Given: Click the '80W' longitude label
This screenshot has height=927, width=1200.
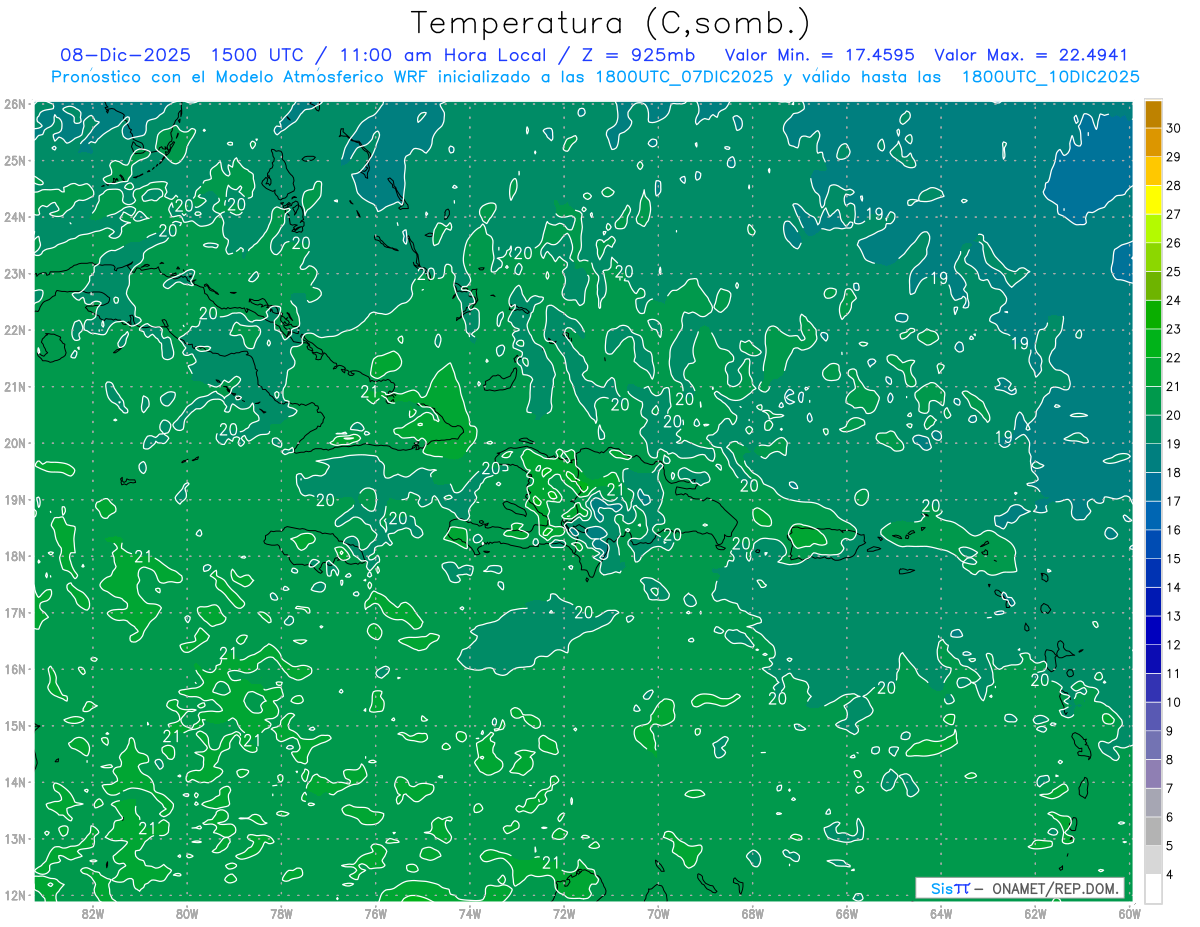Looking at the screenshot, I should 187,912.
